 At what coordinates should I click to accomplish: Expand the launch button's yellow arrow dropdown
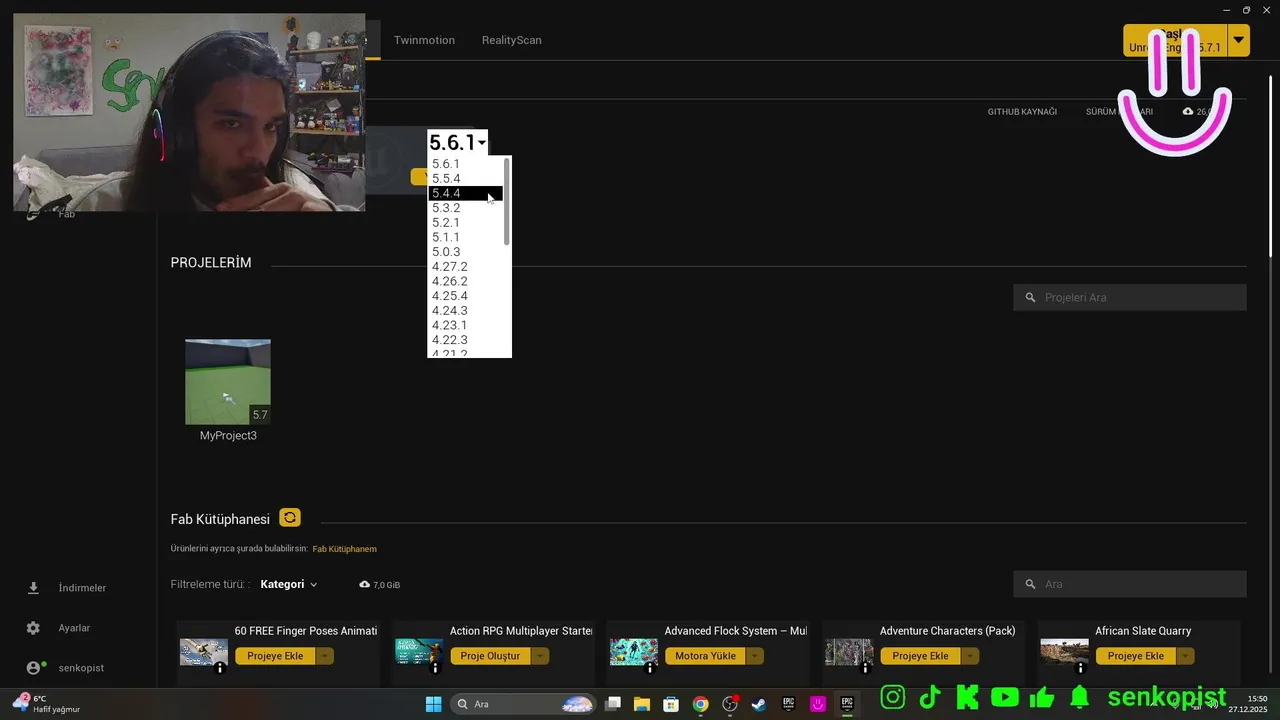tap(1239, 40)
